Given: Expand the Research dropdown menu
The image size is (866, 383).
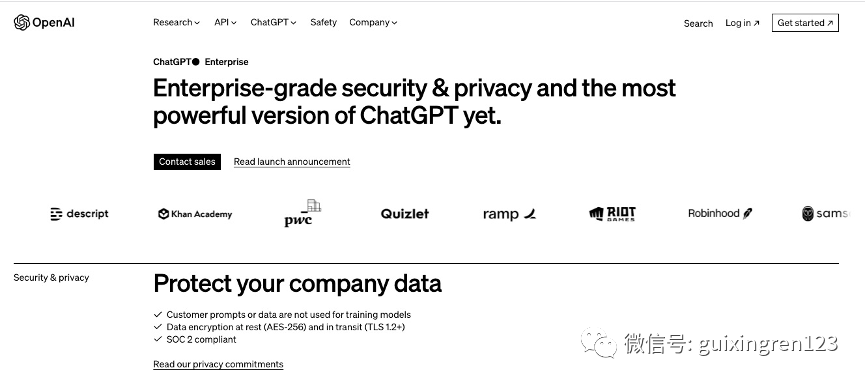Looking at the screenshot, I should pyautogui.click(x=176, y=23).
